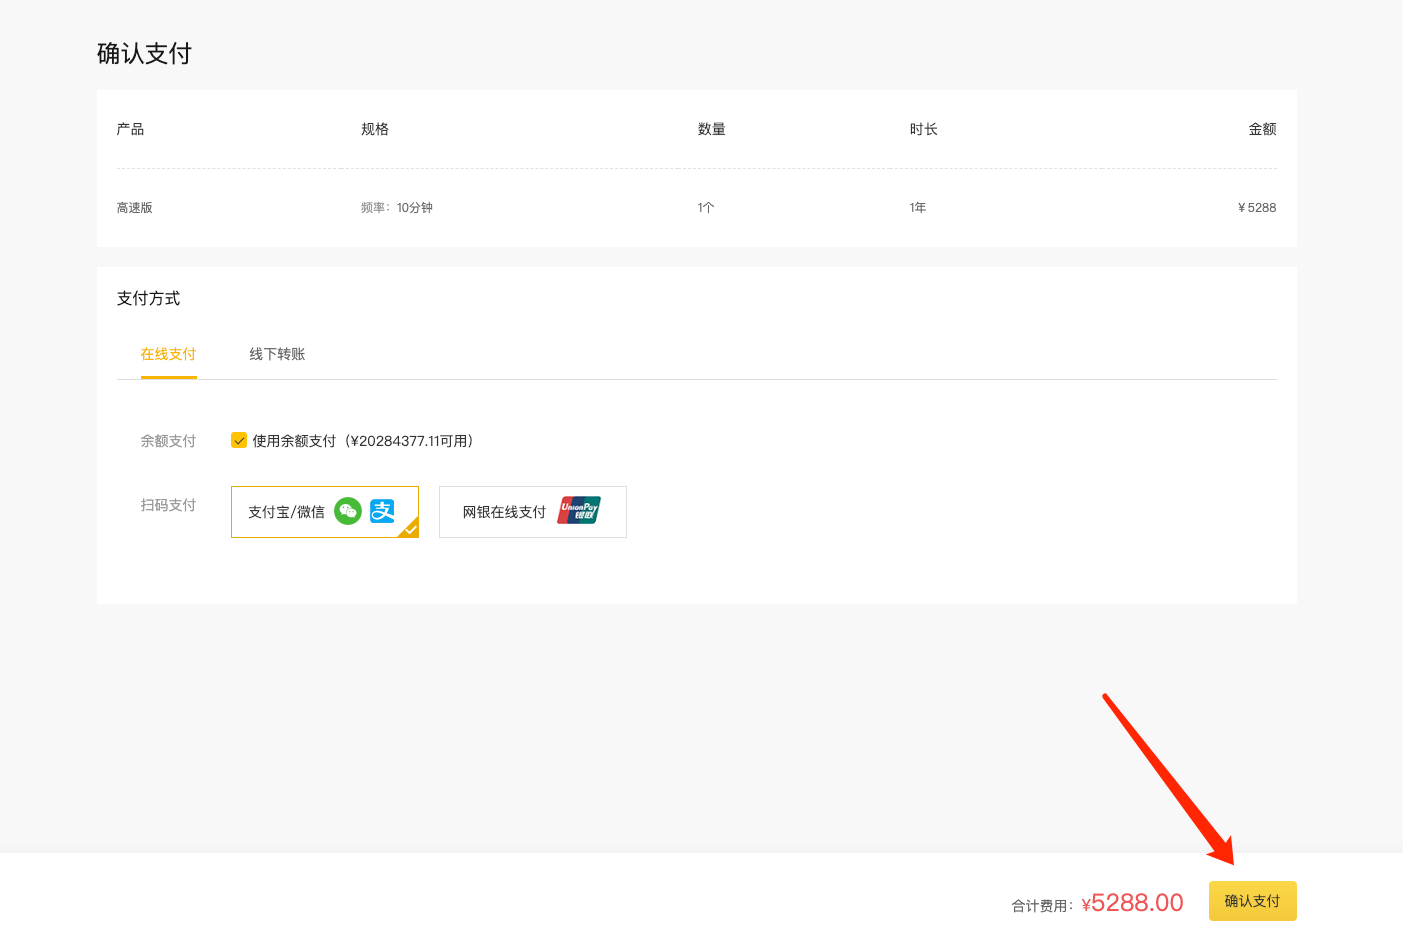This screenshot has width=1403, height=947.
Task: Click the 高速版 product name
Action: coord(134,208)
